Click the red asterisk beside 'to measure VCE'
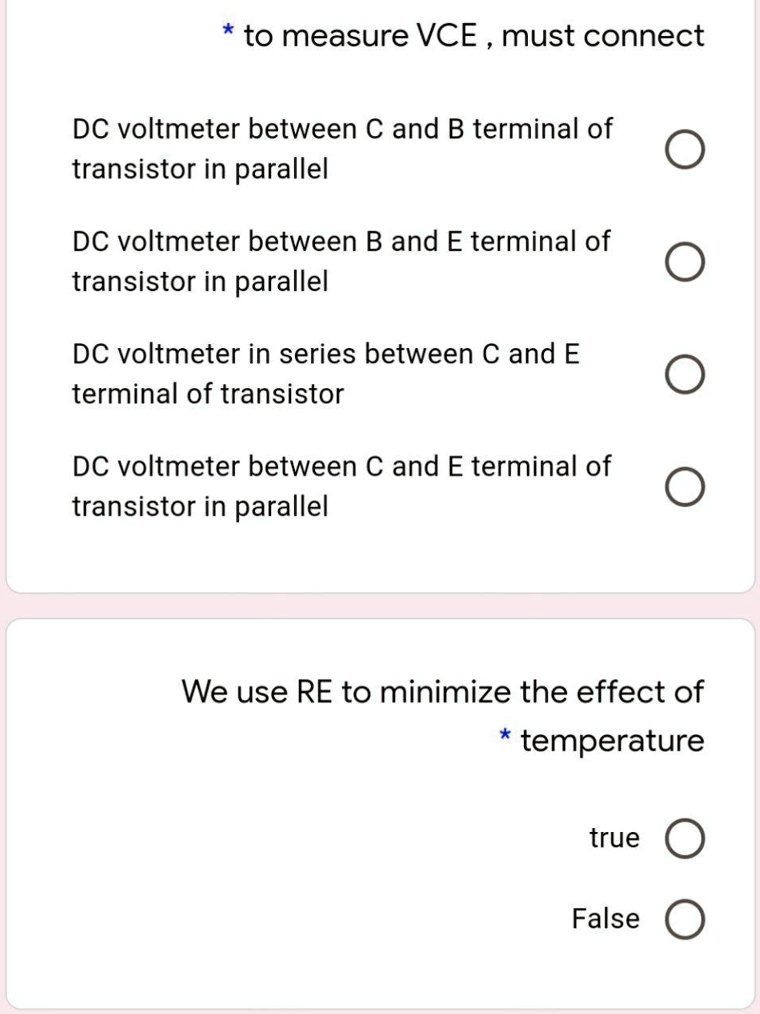Viewport: 760px width, 1014px height. point(227,32)
